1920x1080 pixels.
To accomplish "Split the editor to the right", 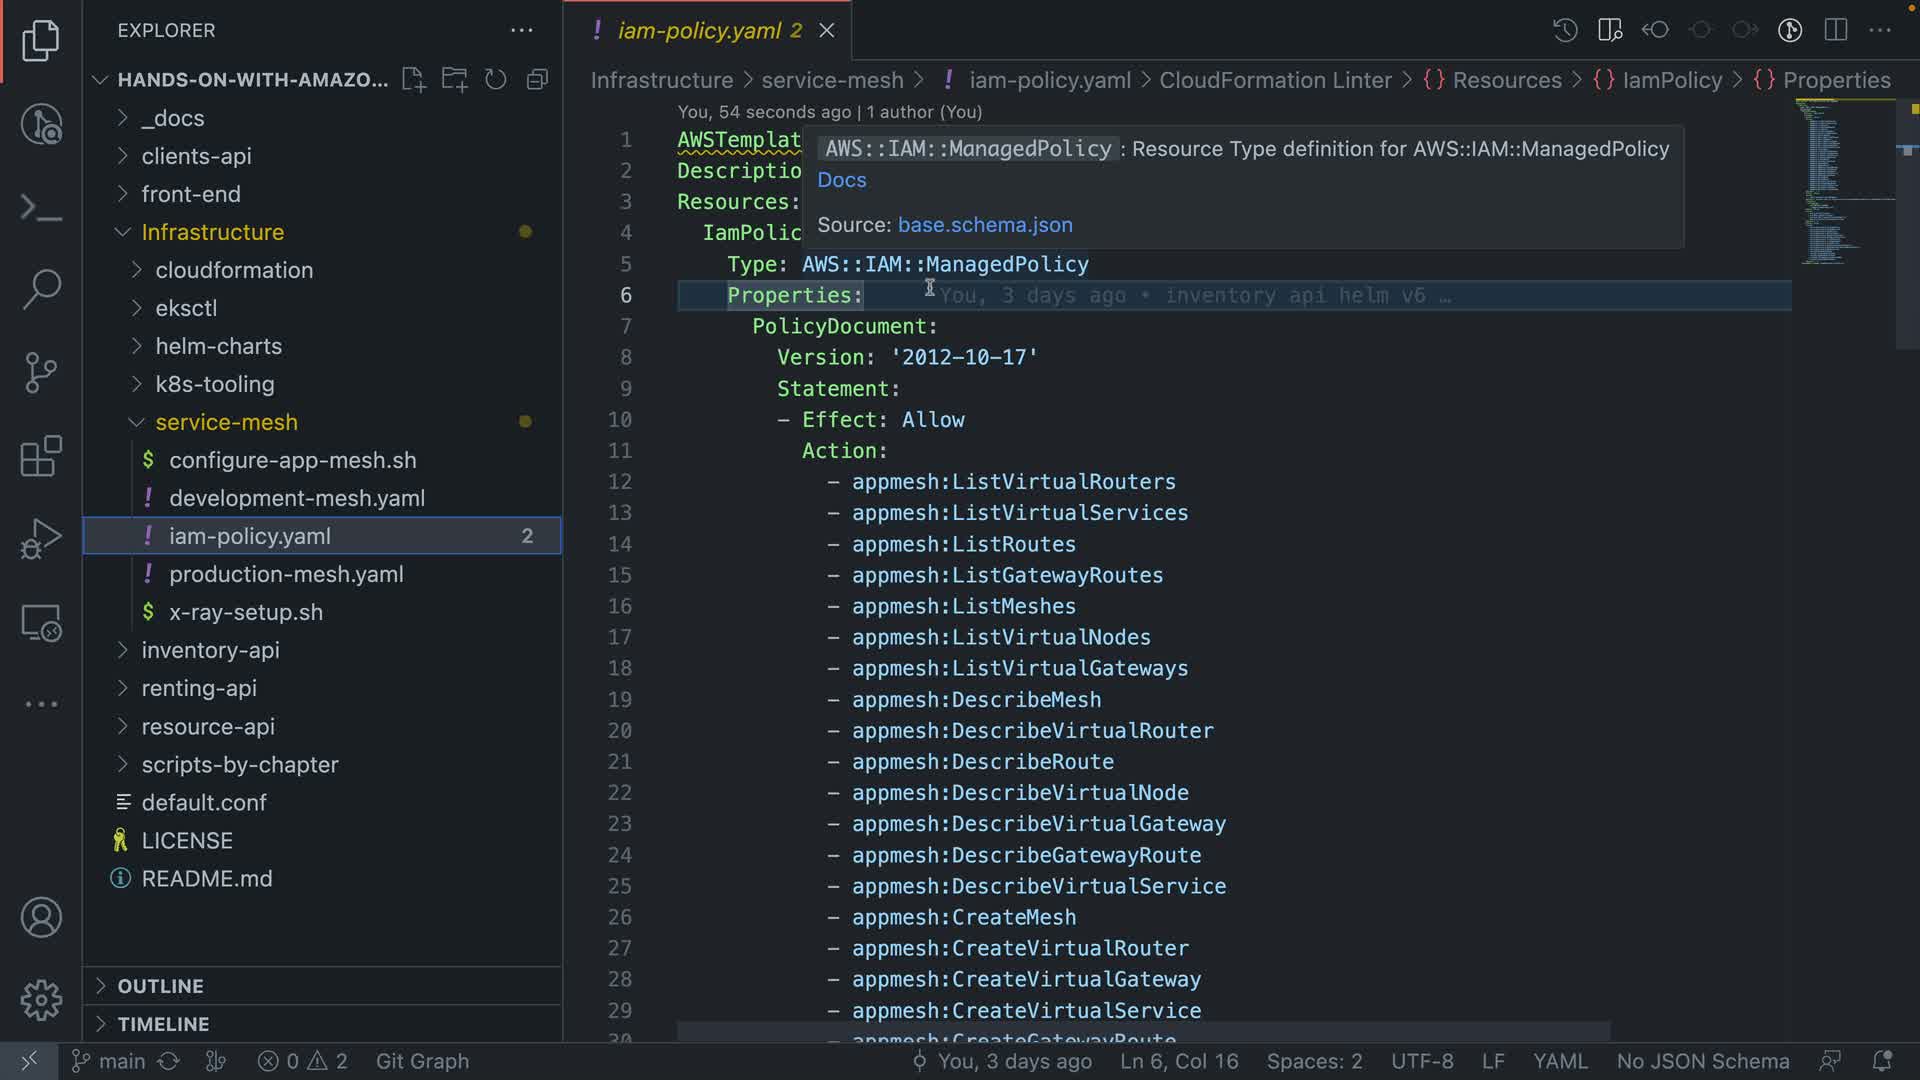I will (x=1836, y=30).
